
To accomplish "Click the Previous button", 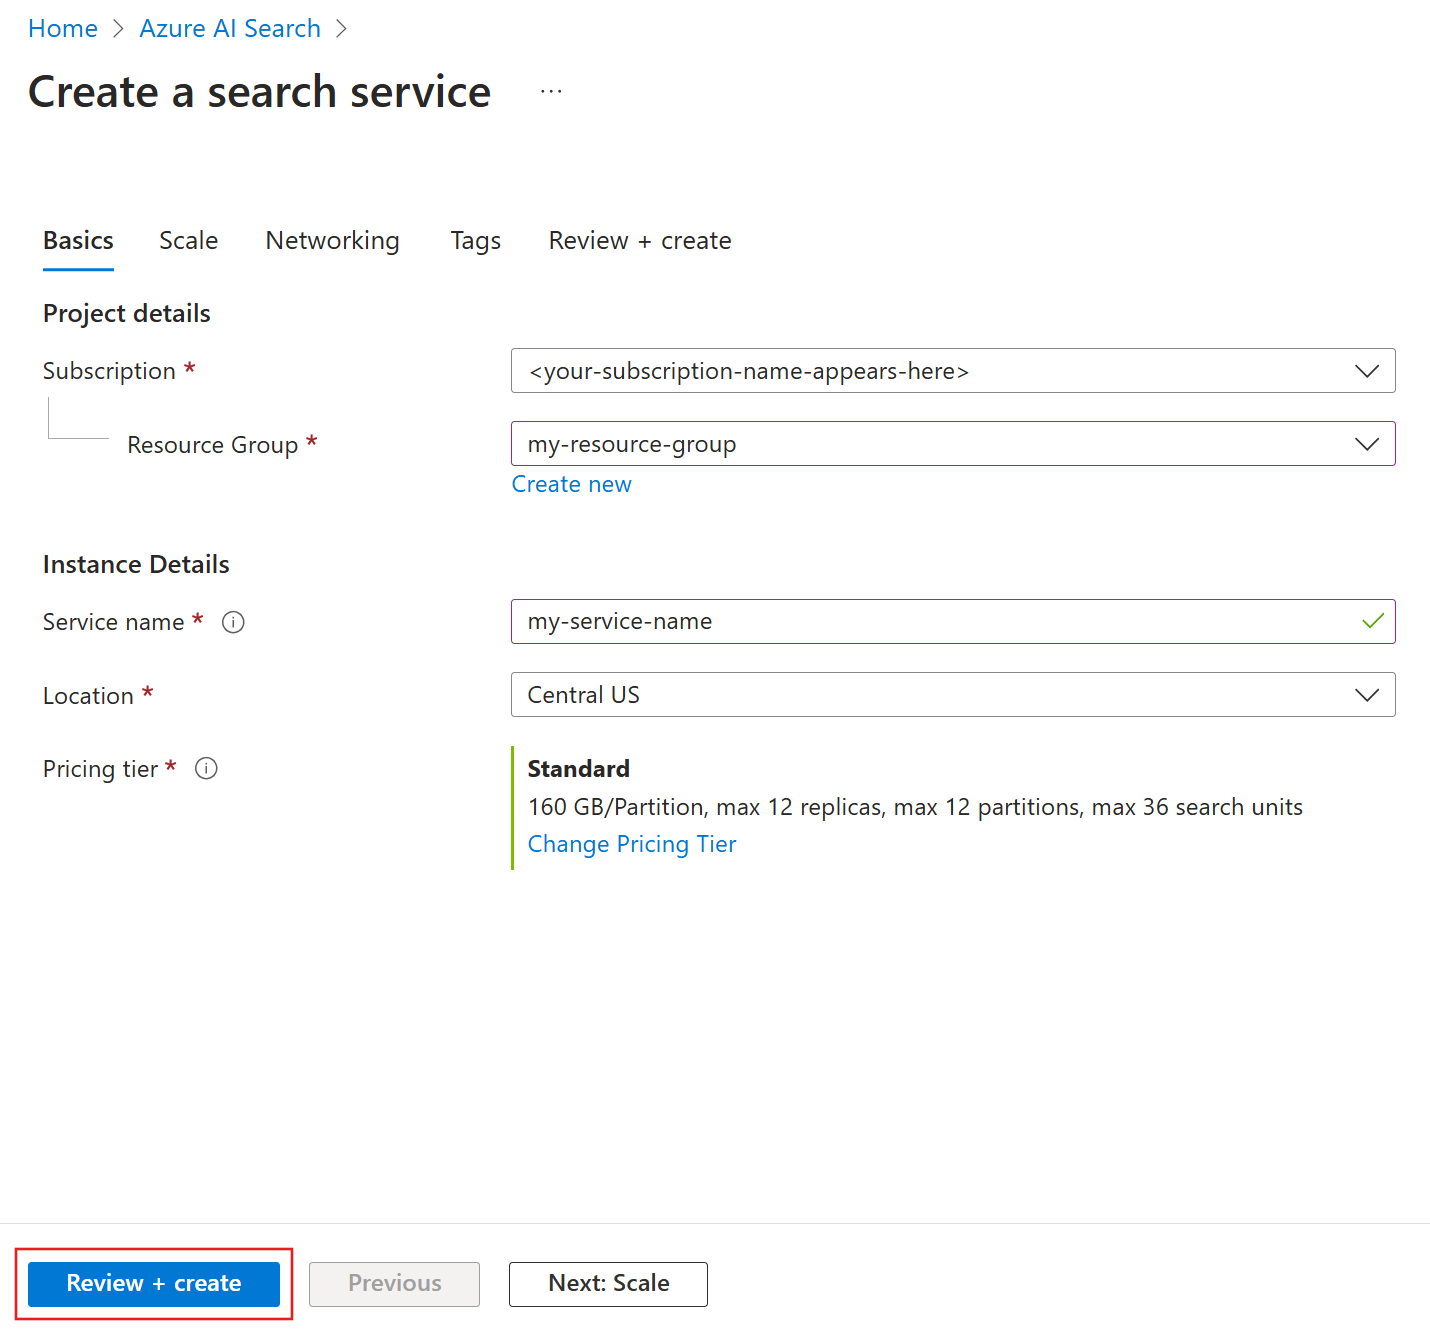I will (394, 1283).
